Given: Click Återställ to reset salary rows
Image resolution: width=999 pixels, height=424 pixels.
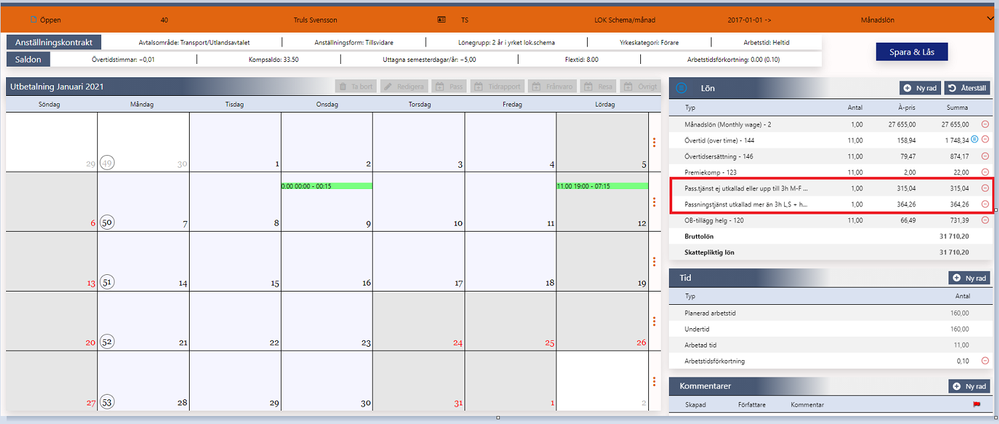Looking at the screenshot, I should click(x=967, y=88).
